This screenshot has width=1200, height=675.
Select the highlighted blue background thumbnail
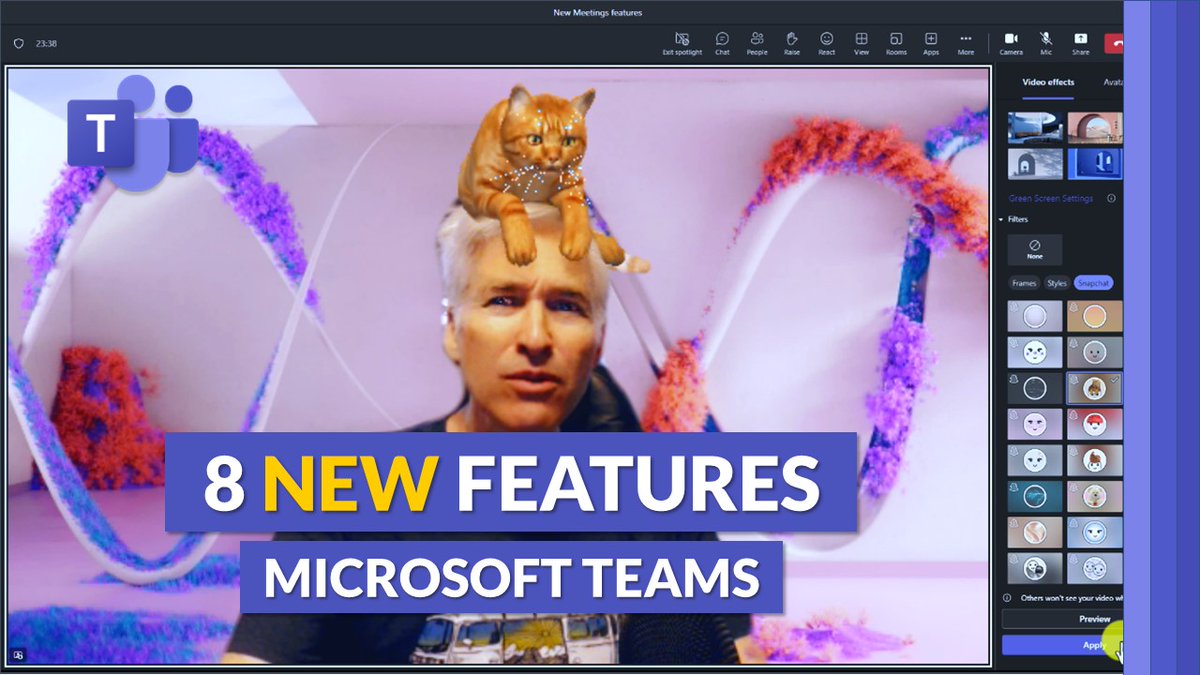(1095, 163)
